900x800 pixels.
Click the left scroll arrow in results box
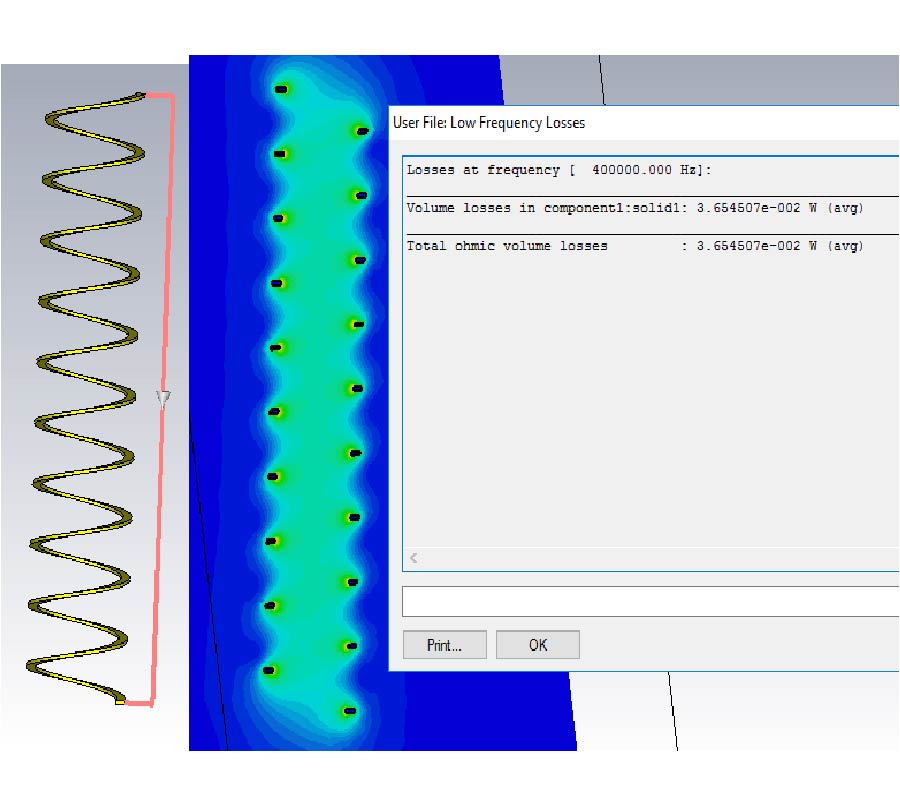coord(414,558)
